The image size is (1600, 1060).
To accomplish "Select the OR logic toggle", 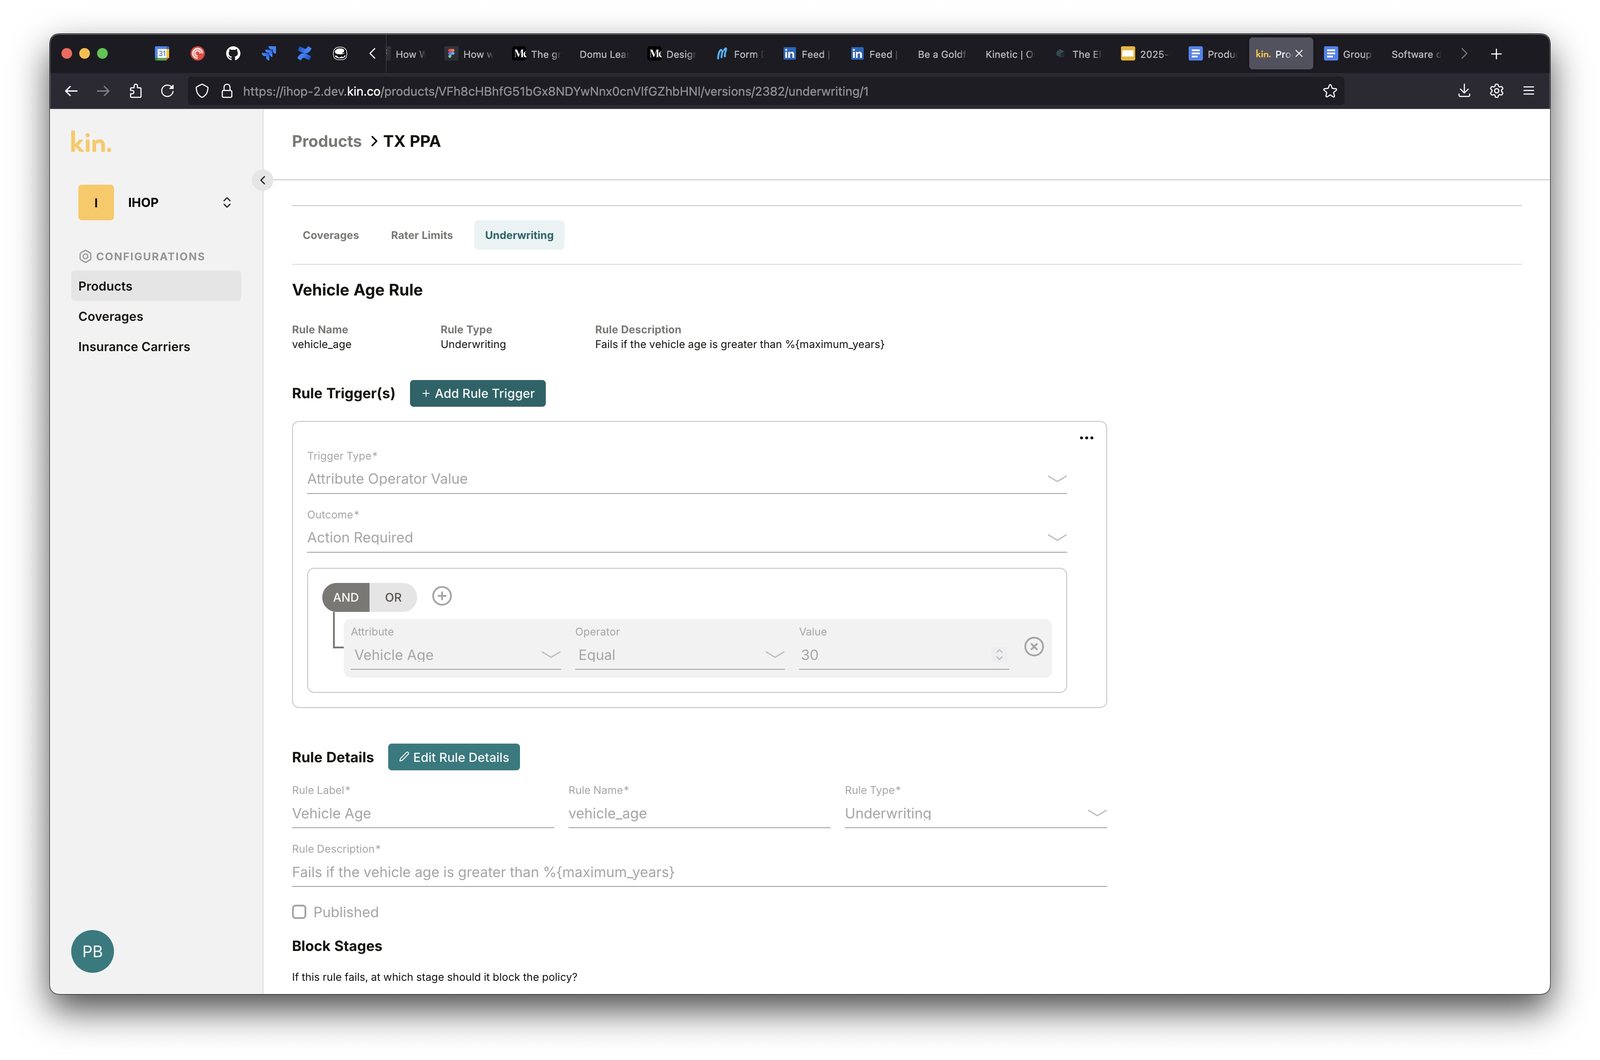I will point(393,597).
